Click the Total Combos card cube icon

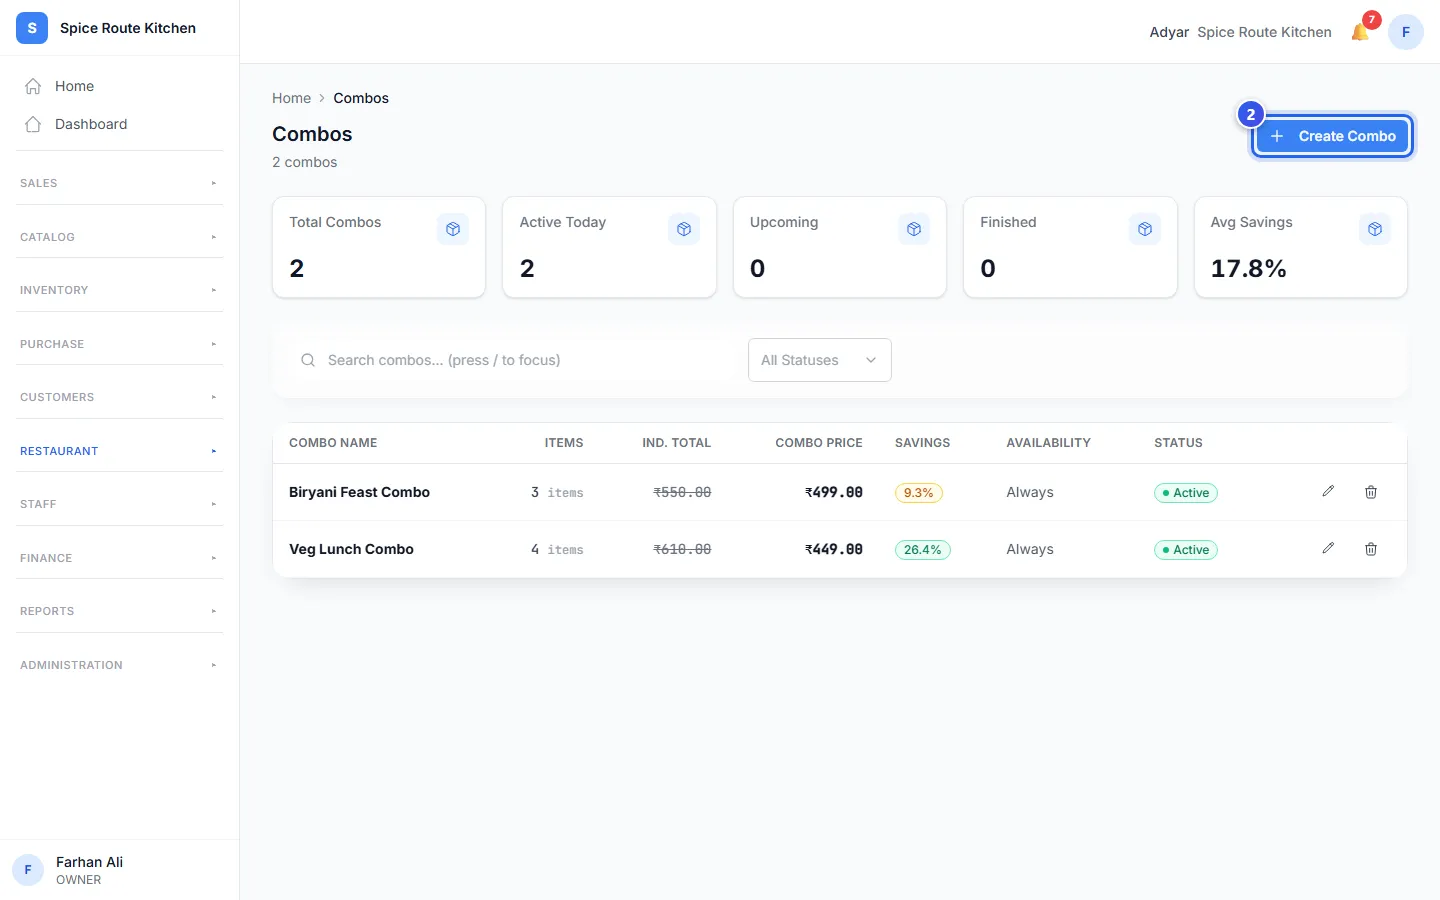click(453, 229)
